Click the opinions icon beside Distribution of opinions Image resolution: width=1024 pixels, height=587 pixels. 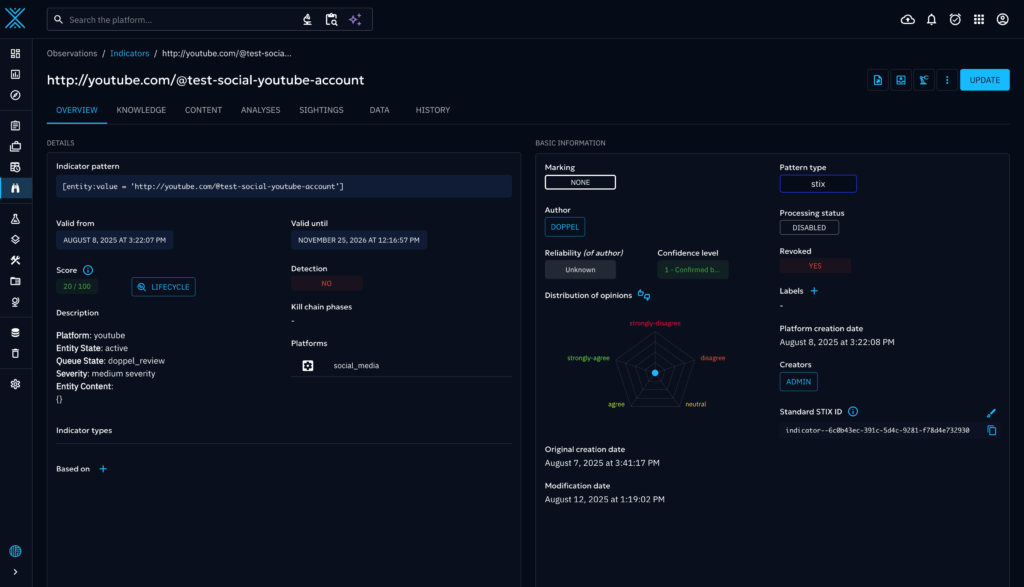tap(644, 295)
